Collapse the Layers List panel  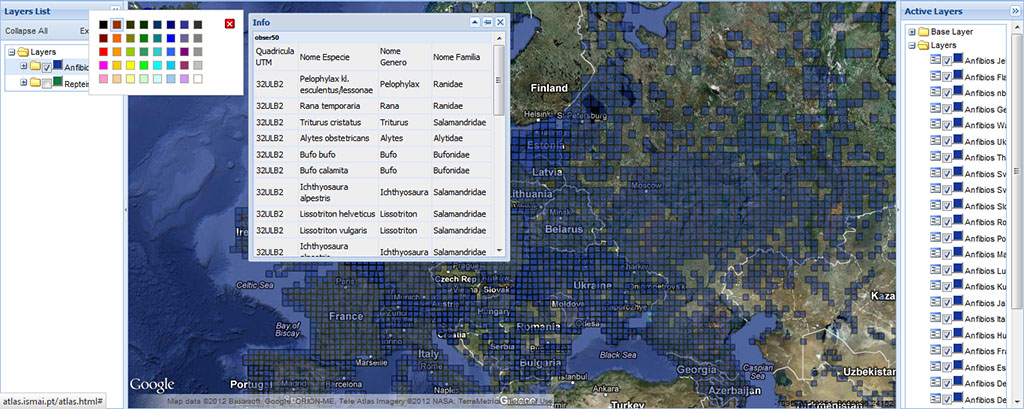click(x=115, y=10)
